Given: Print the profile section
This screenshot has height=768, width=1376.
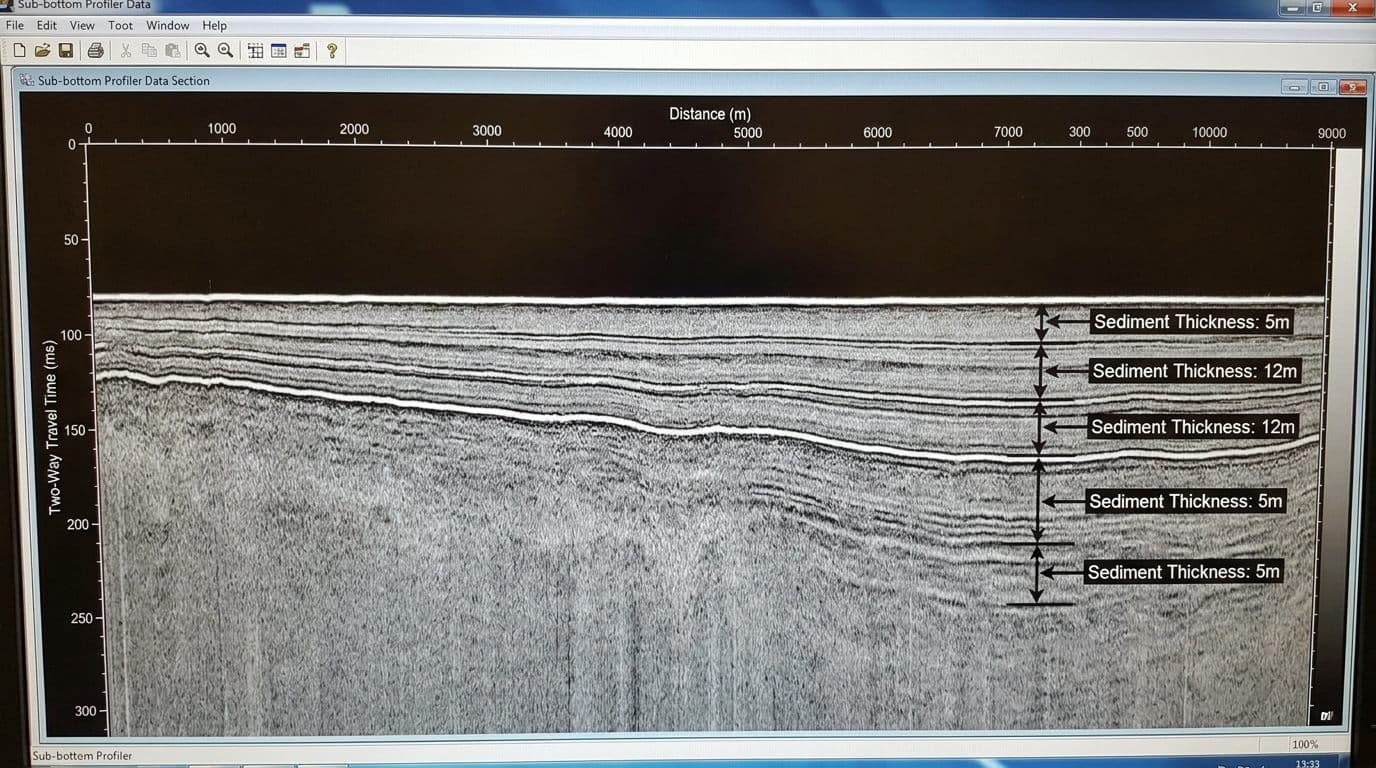Looking at the screenshot, I should click(95, 50).
